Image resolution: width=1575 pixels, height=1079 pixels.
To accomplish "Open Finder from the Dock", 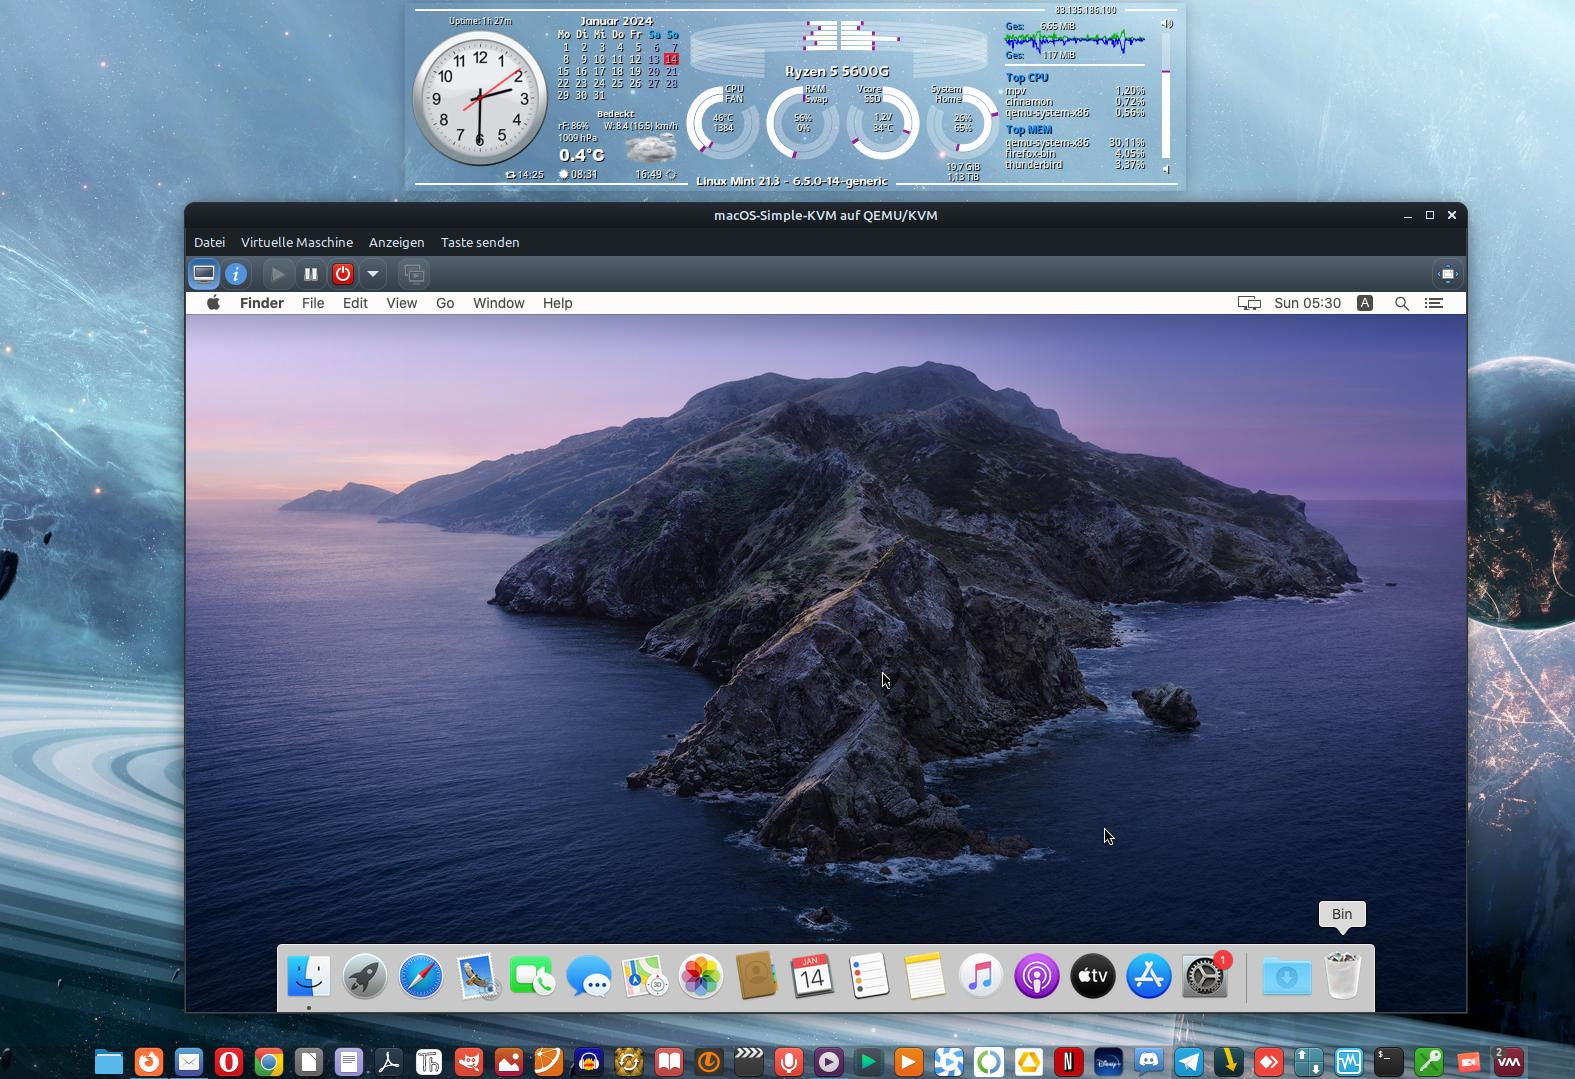I will click(x=308, y=976).
